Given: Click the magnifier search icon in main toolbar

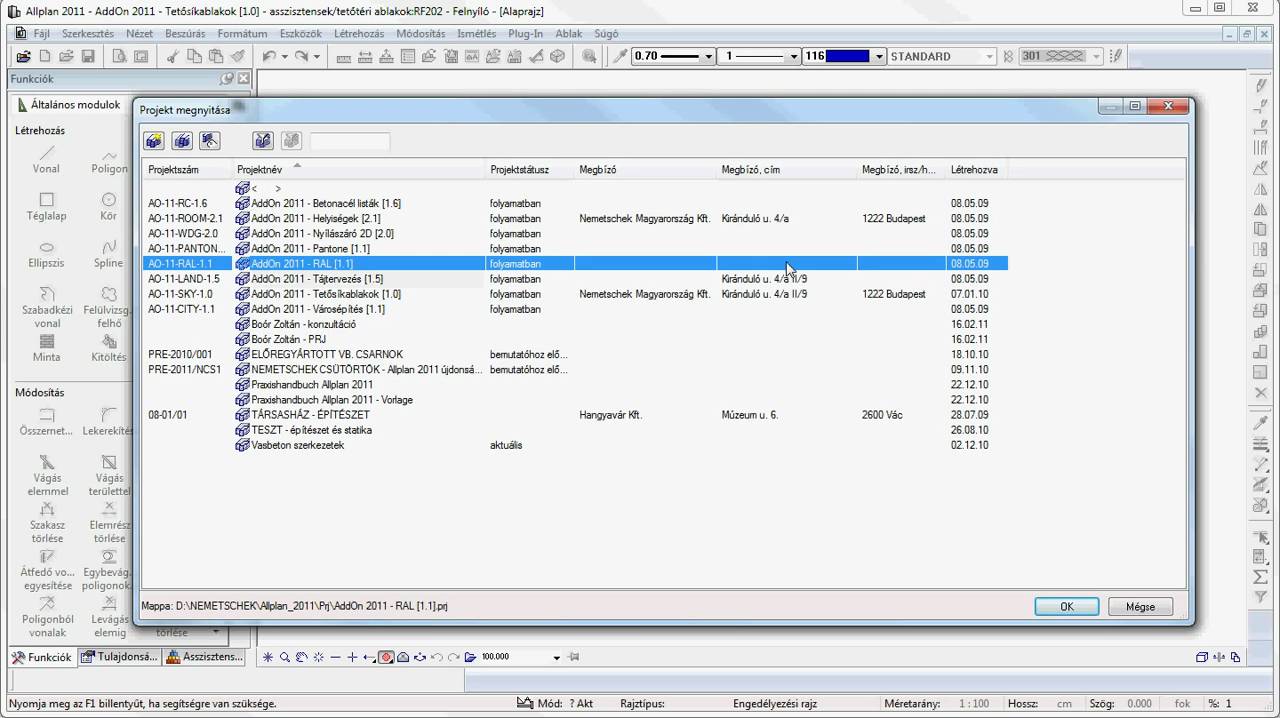Looking at the screenshot, I should 589,57.
